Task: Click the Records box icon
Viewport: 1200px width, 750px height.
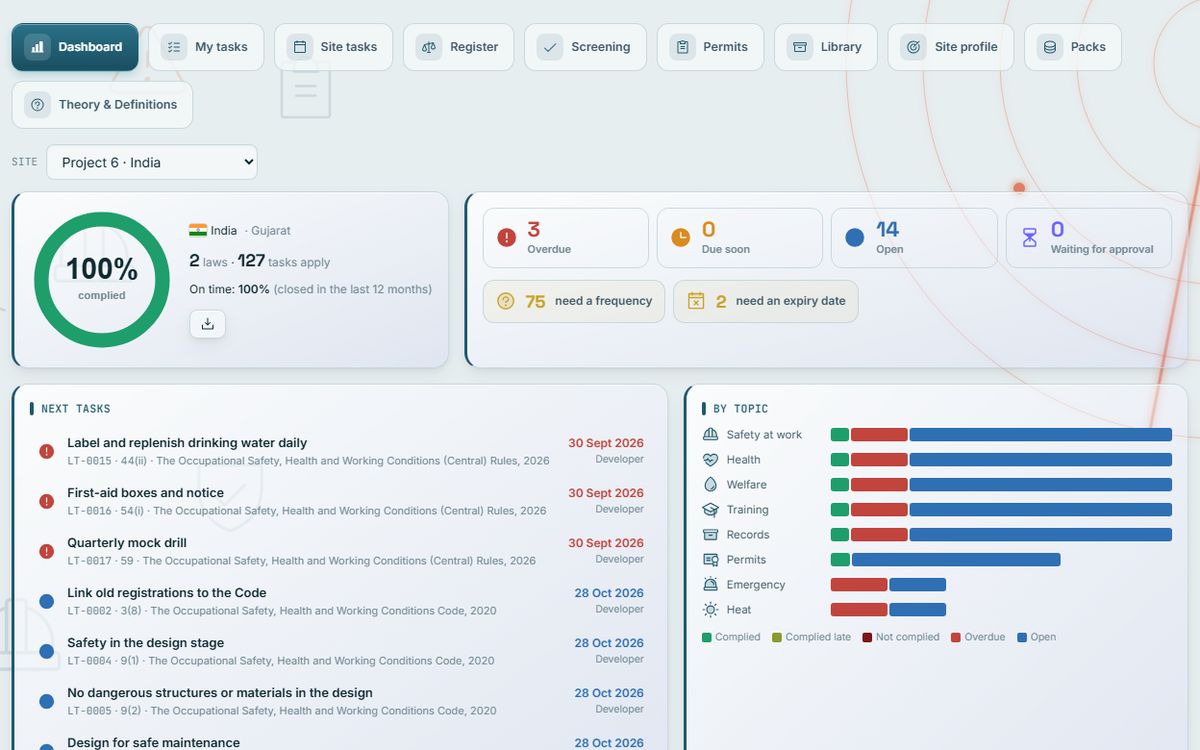Action: tap(711, 535)
